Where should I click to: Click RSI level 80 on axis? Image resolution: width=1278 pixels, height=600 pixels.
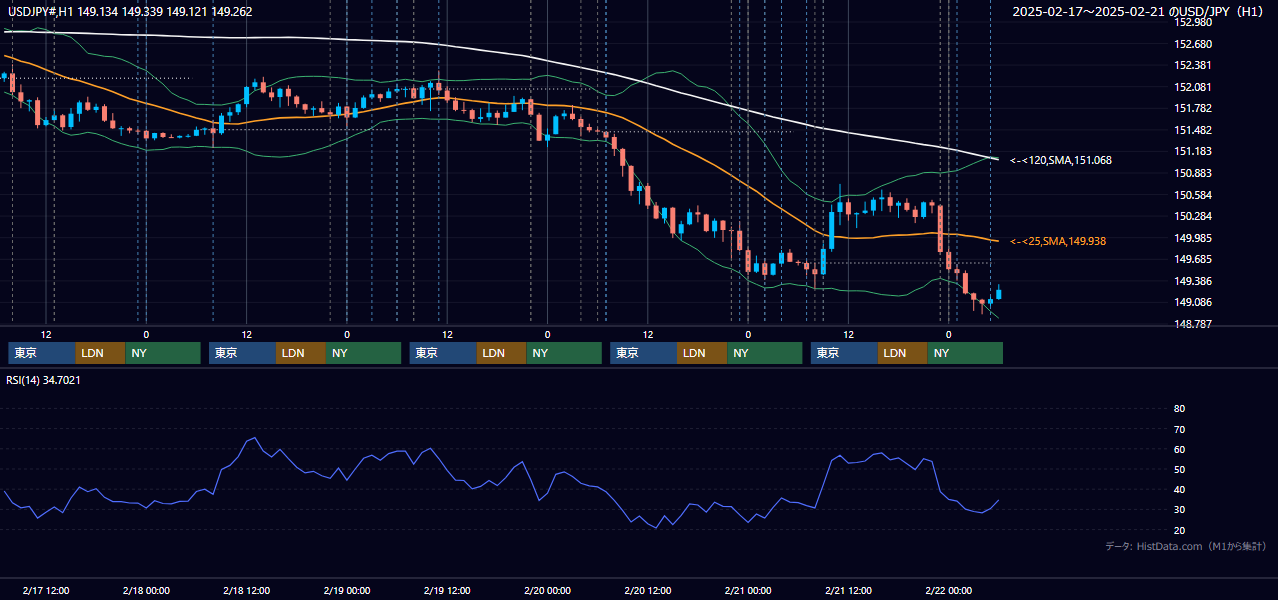tap(1179, 409)
